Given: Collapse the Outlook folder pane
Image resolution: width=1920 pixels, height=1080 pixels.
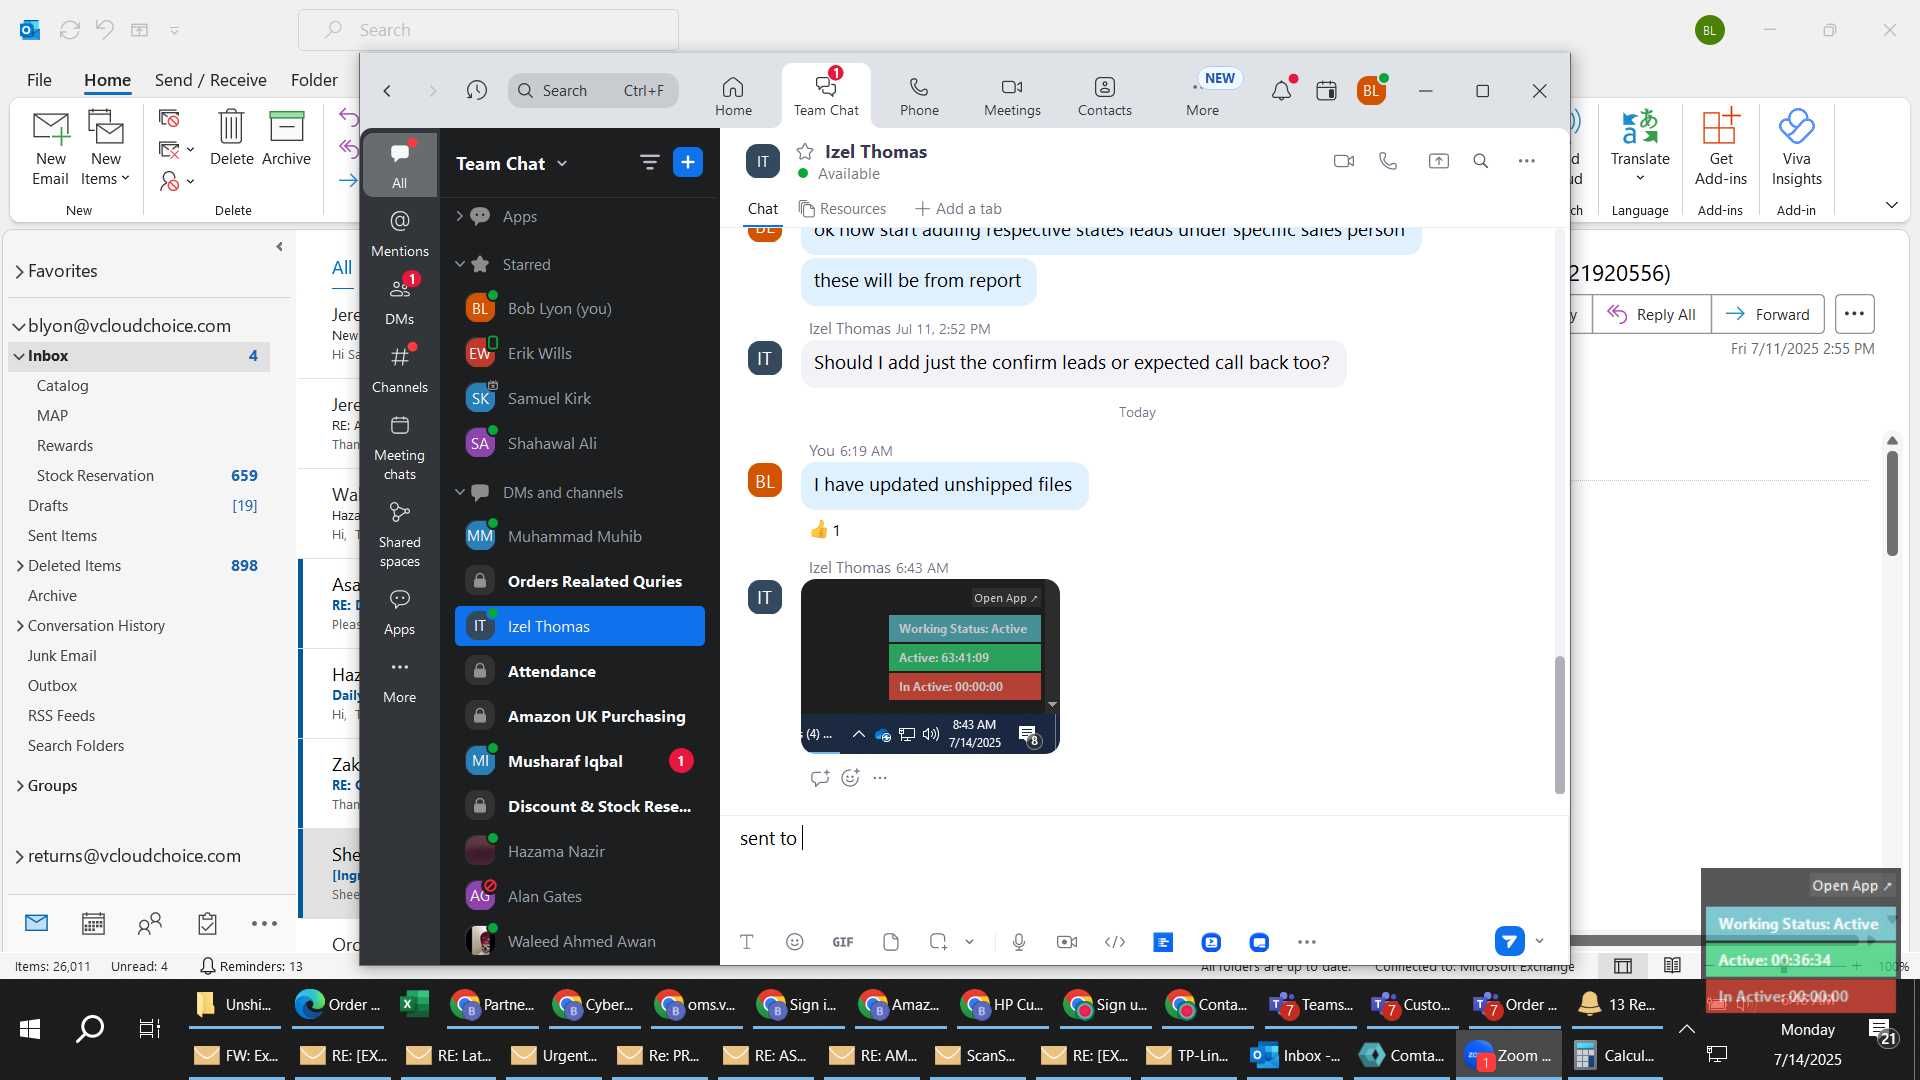Looking at the screenshot, I should [279, 246].
